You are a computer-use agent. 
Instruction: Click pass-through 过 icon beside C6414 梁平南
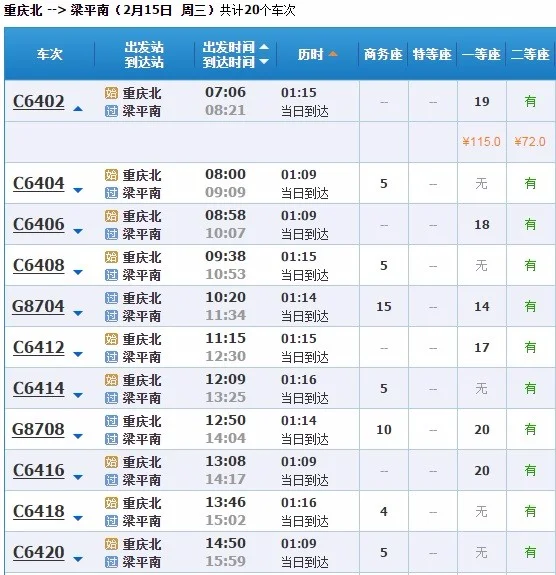click(x=111, y=398)
